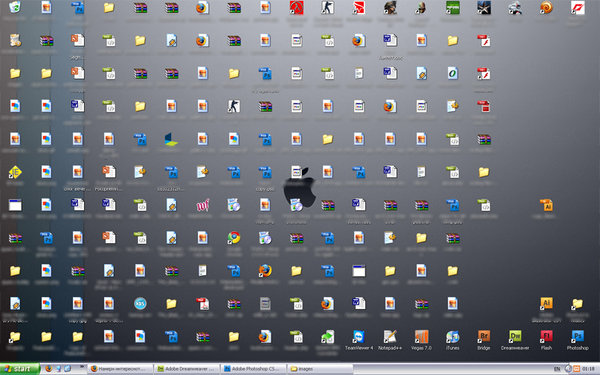Open the Windows Start menu
This screenshot has height=375, width=600.
point(20,369)
